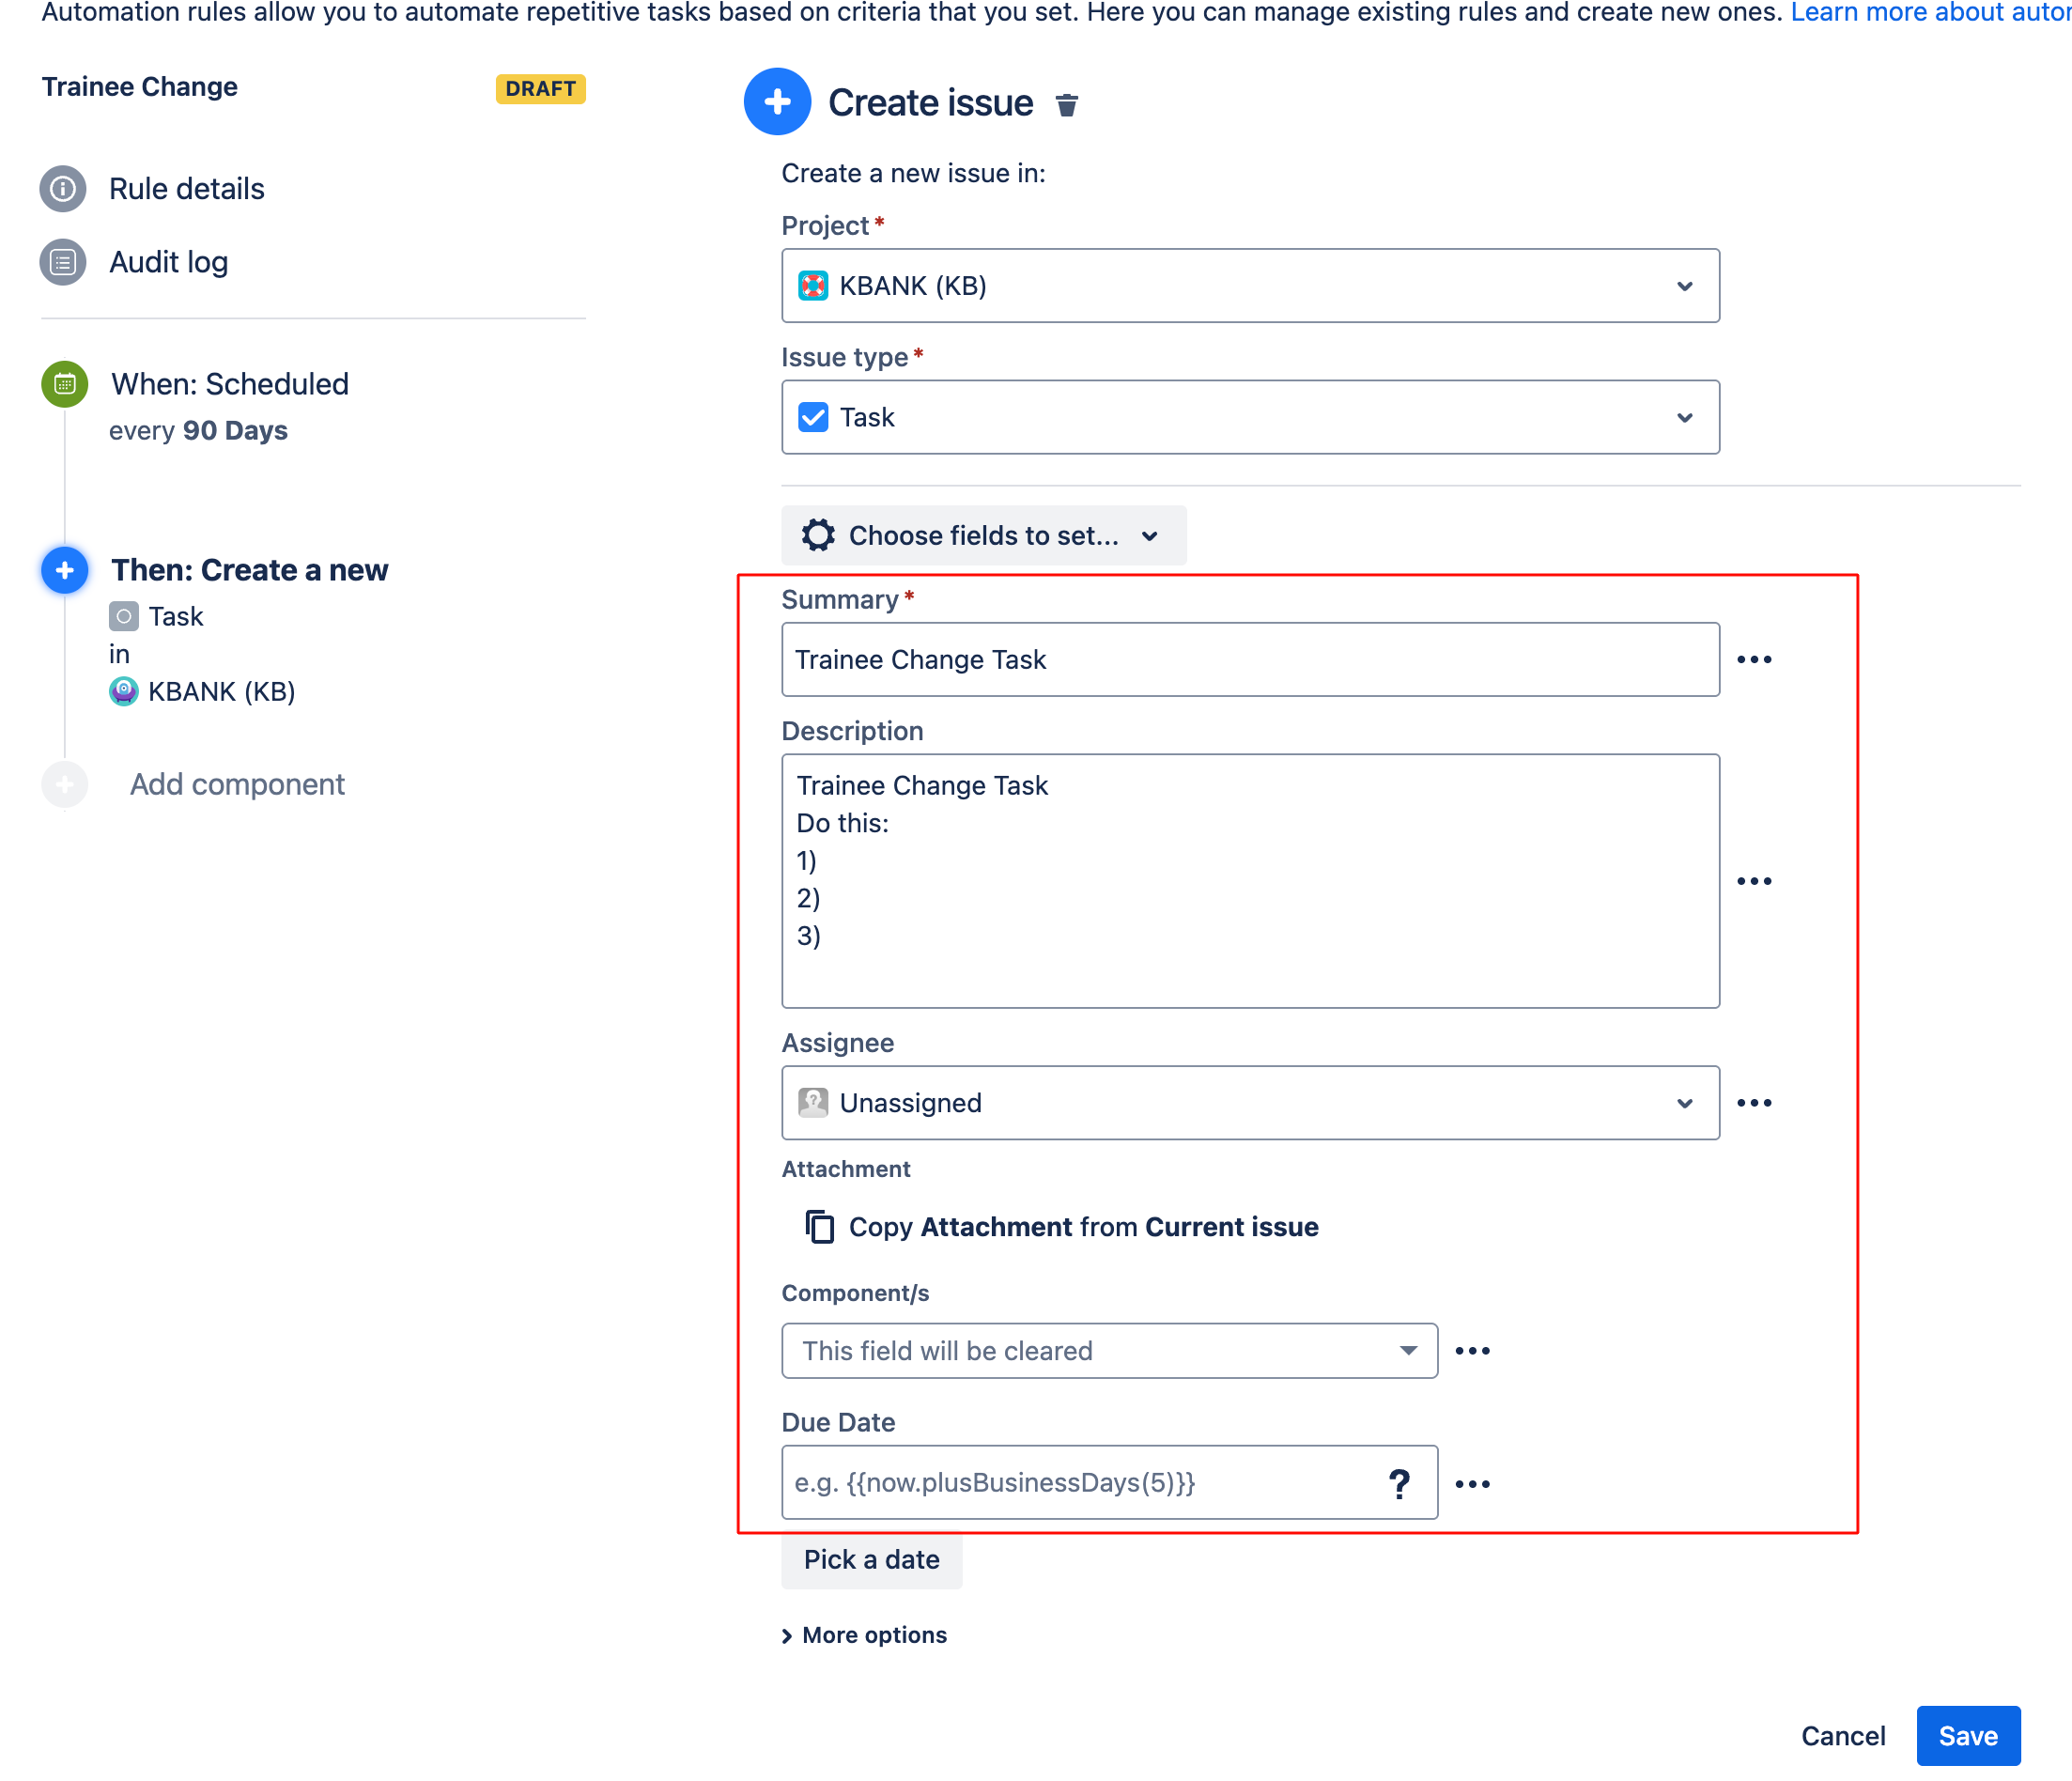This screenshot has height=1781, width=2072.
Task: Open the ellipsis menu beside the Summary field
Action: (x=1755, y=658)
